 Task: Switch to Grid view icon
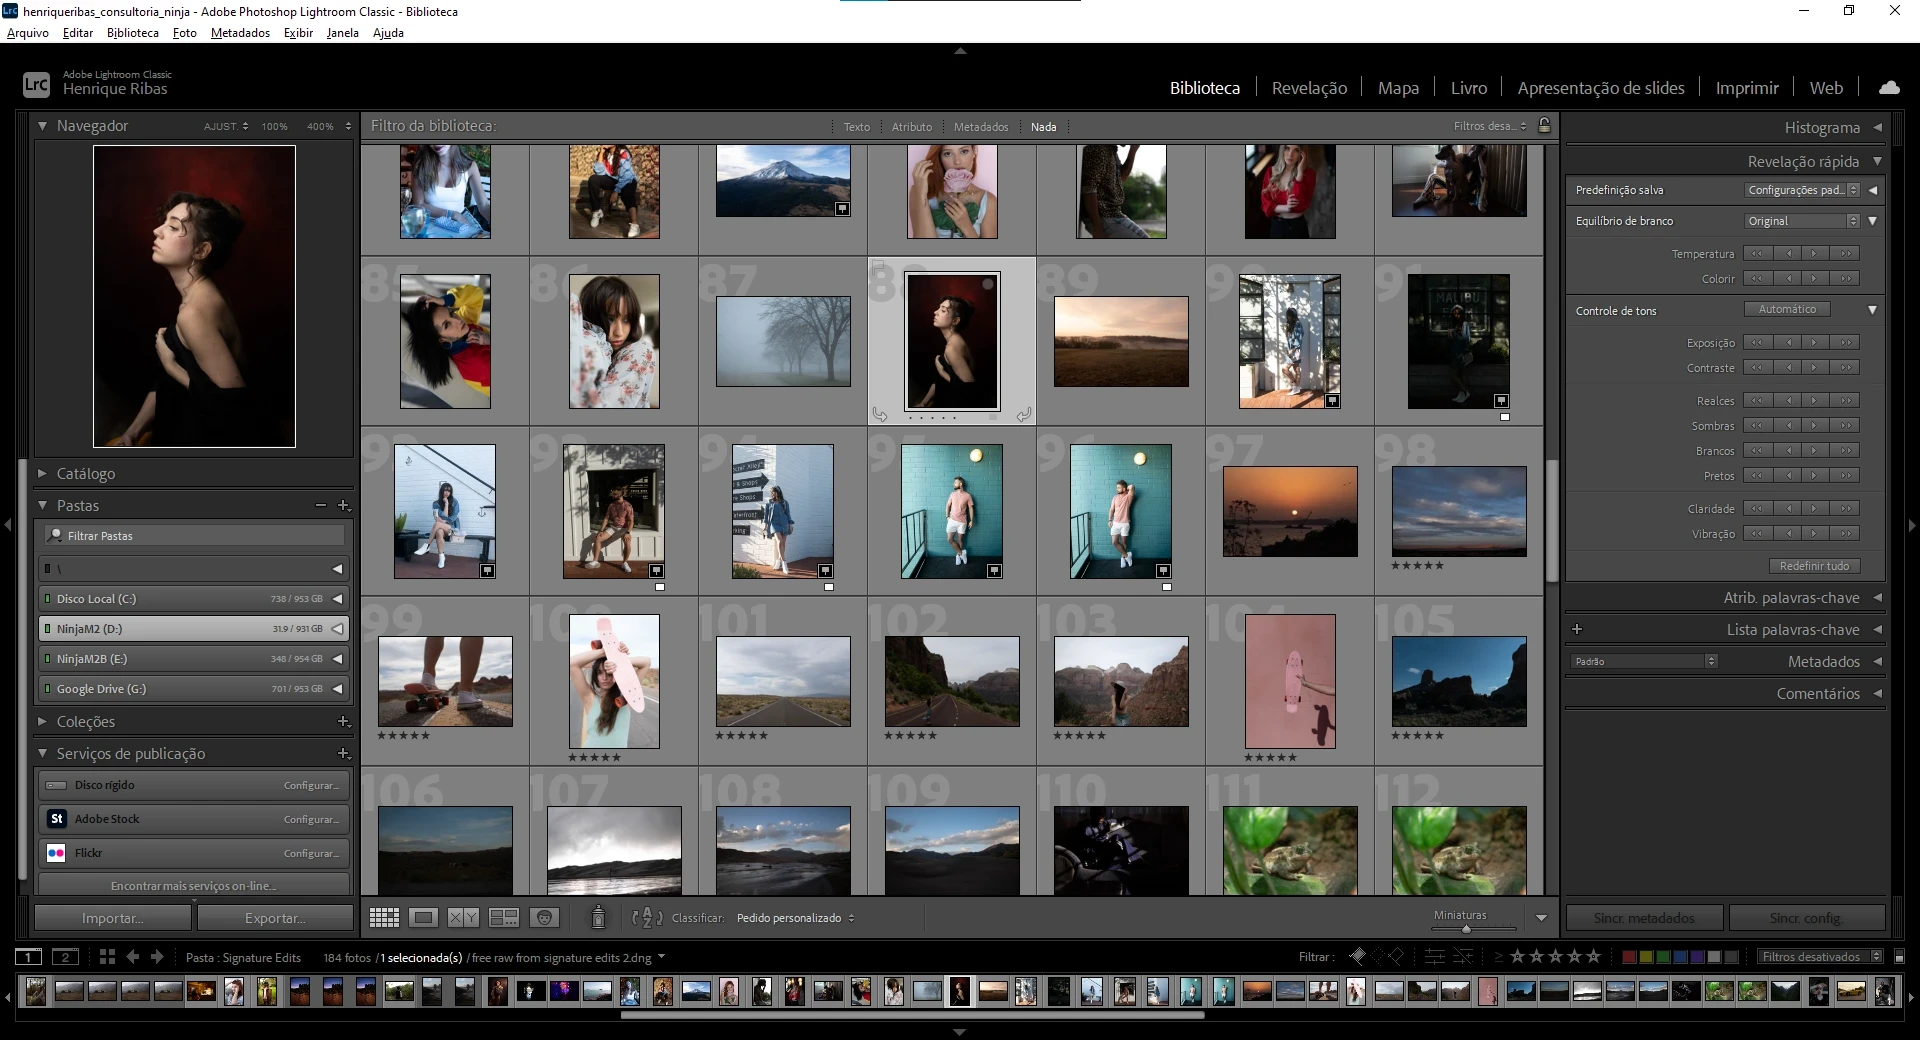click(x=384, y=918)
